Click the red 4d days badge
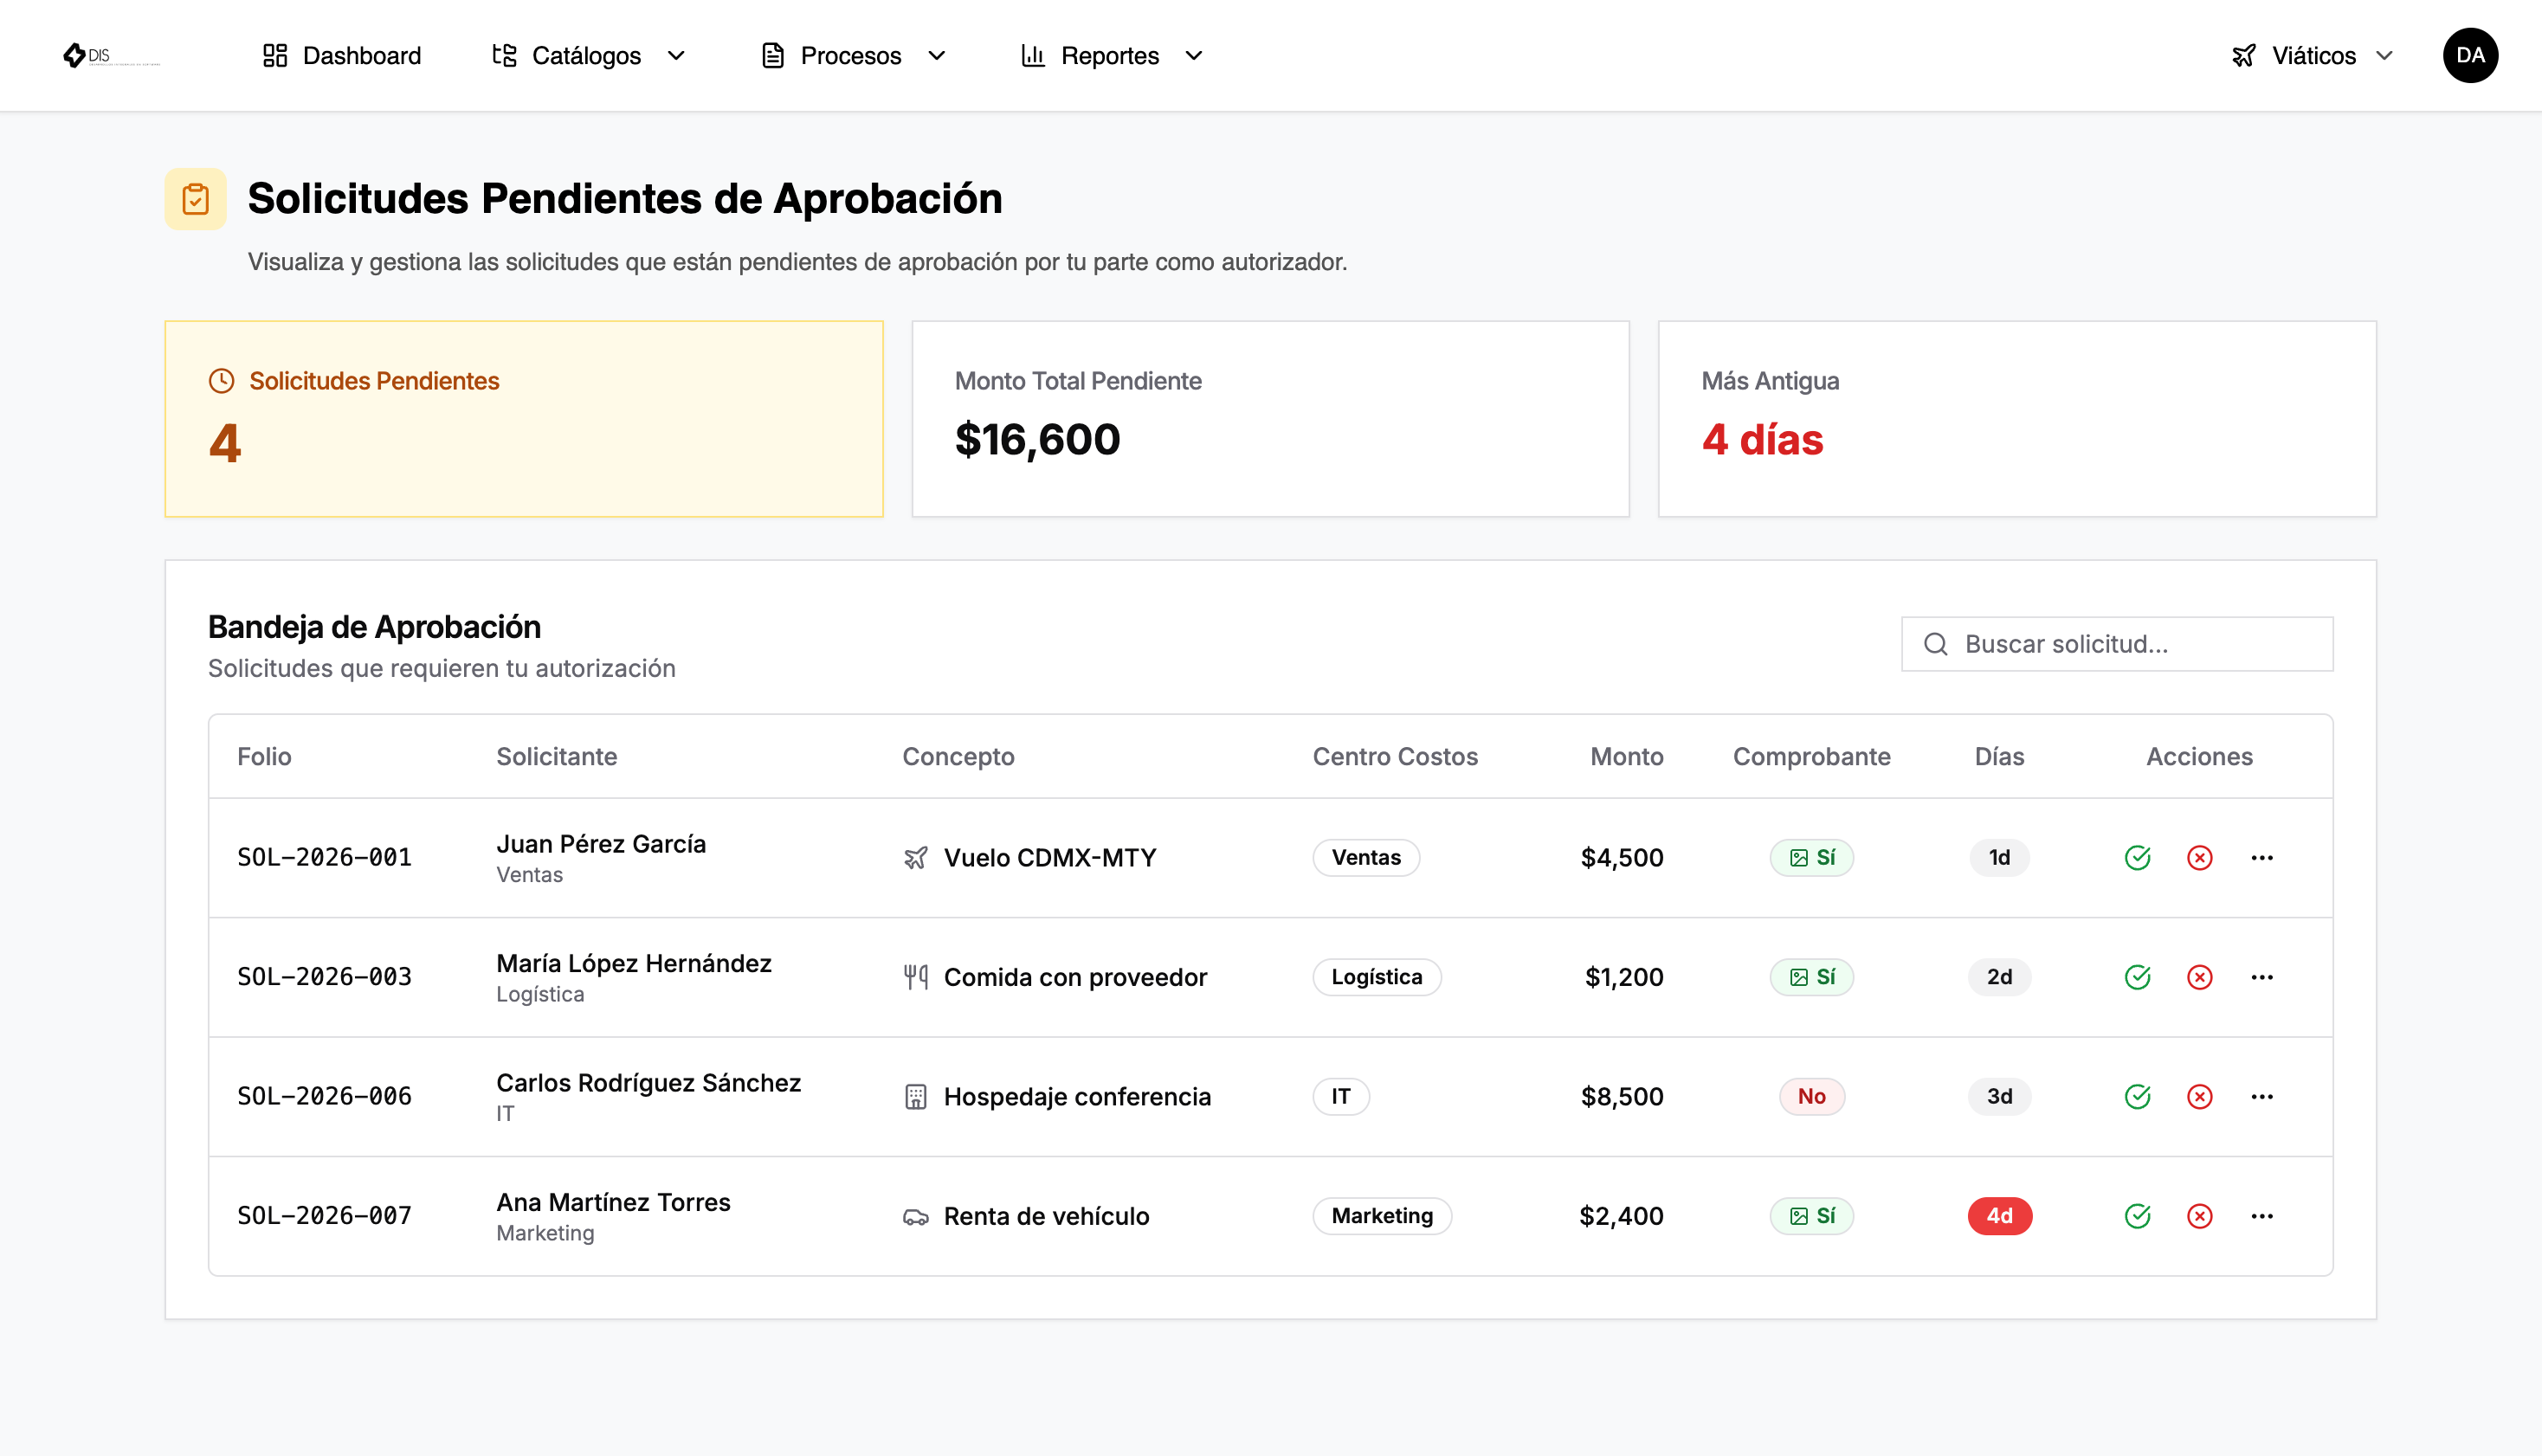The image size is (2542, 1456). tap(1999, 1215)
